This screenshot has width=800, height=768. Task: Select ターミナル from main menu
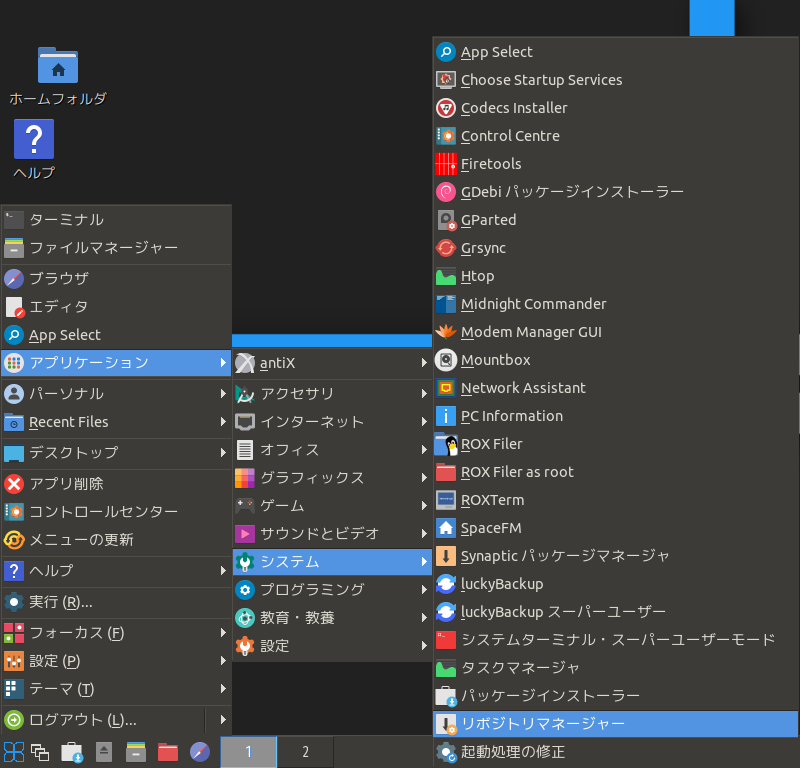[x=116, y=220]
